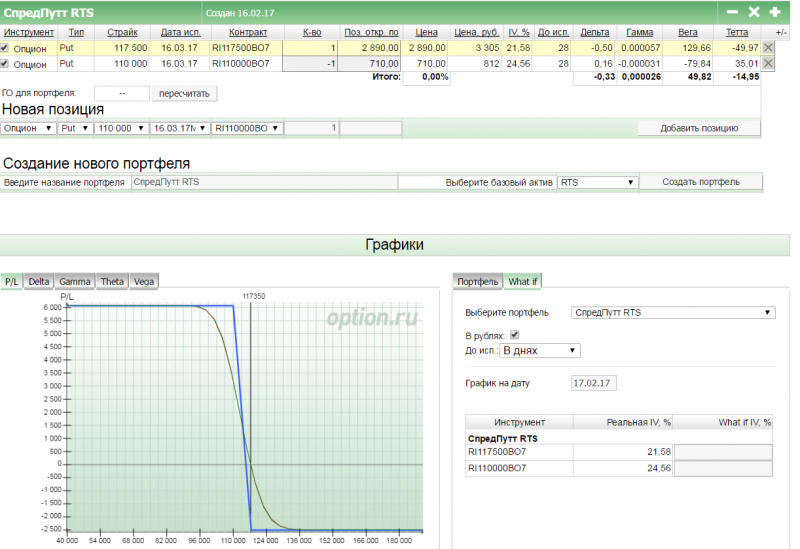Viewport: 800px width, 549px height.
Task: Click the пересчитать button
Action: tap(184, 93)
